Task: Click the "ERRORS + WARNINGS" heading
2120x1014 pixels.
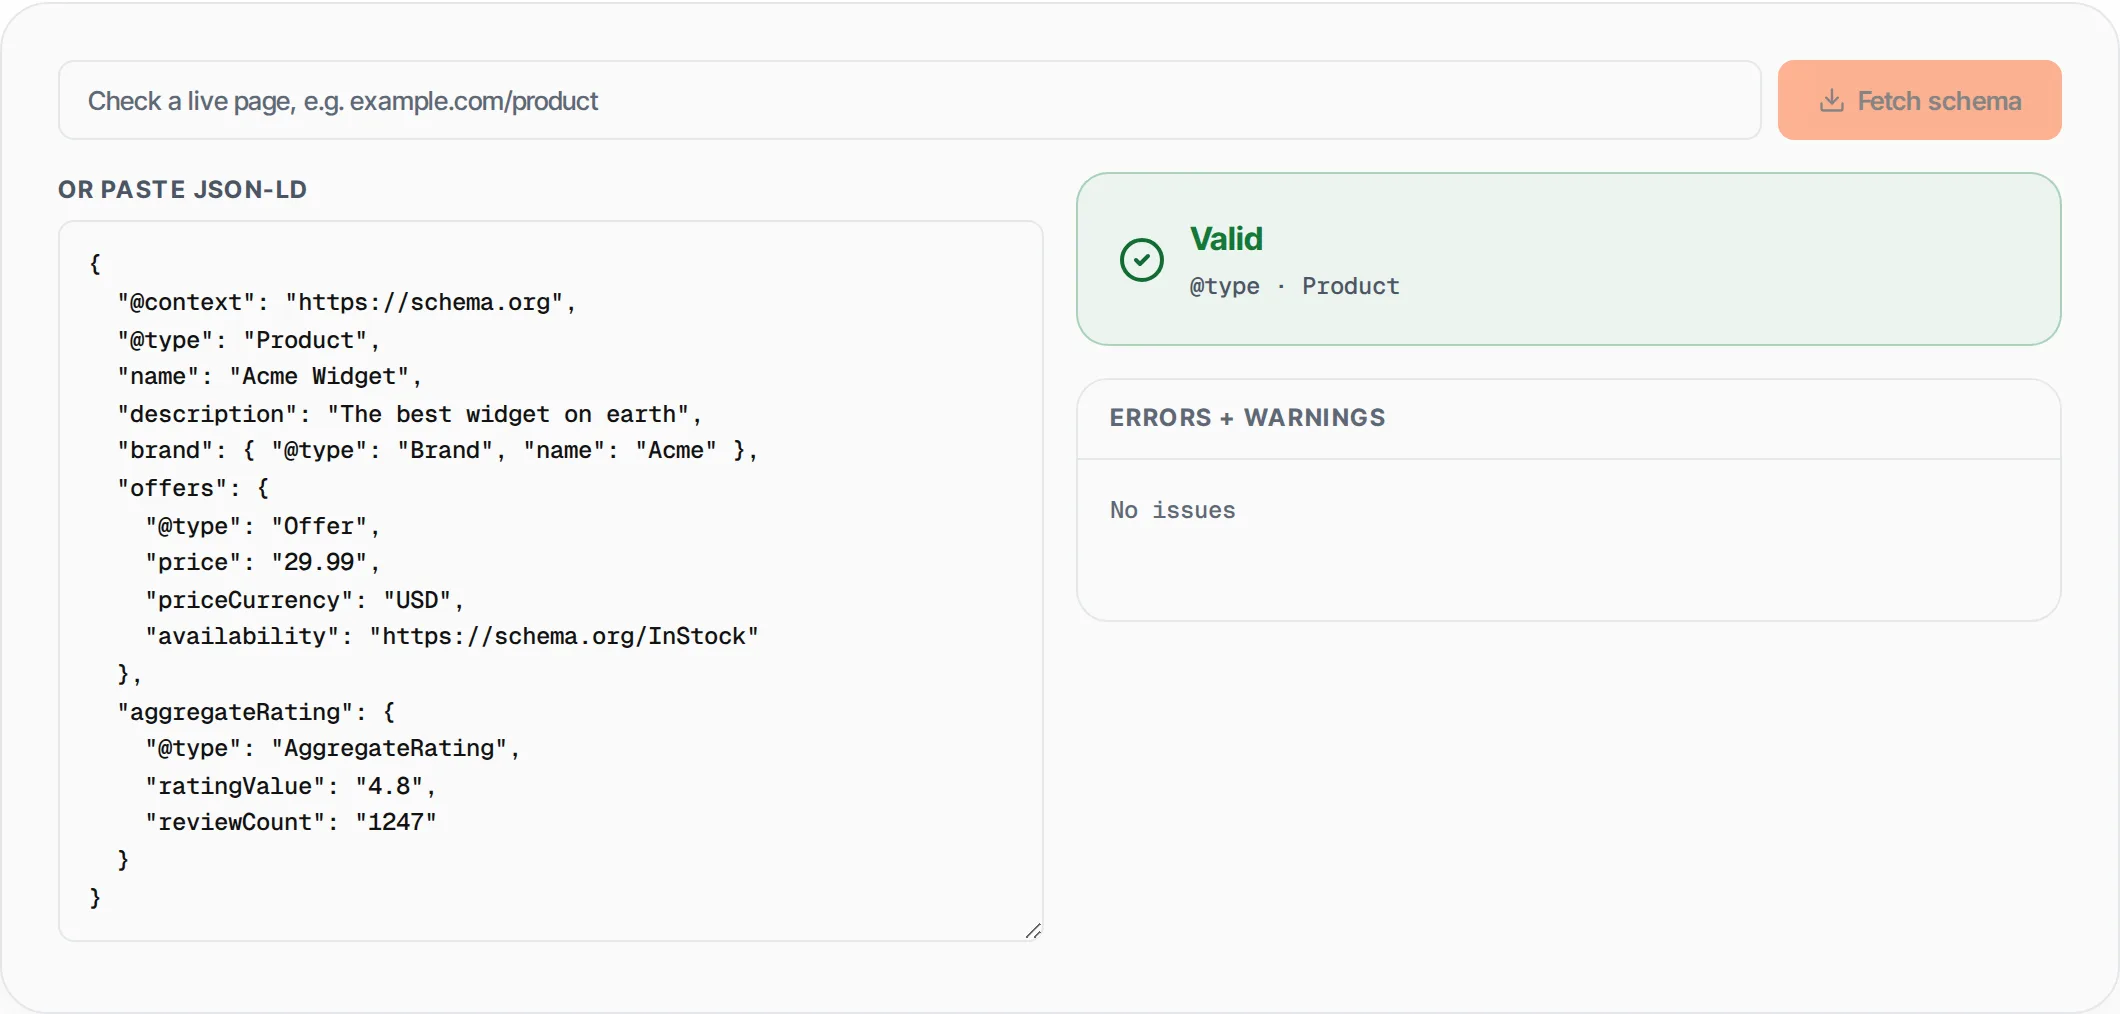Action: coord(1247,418)
